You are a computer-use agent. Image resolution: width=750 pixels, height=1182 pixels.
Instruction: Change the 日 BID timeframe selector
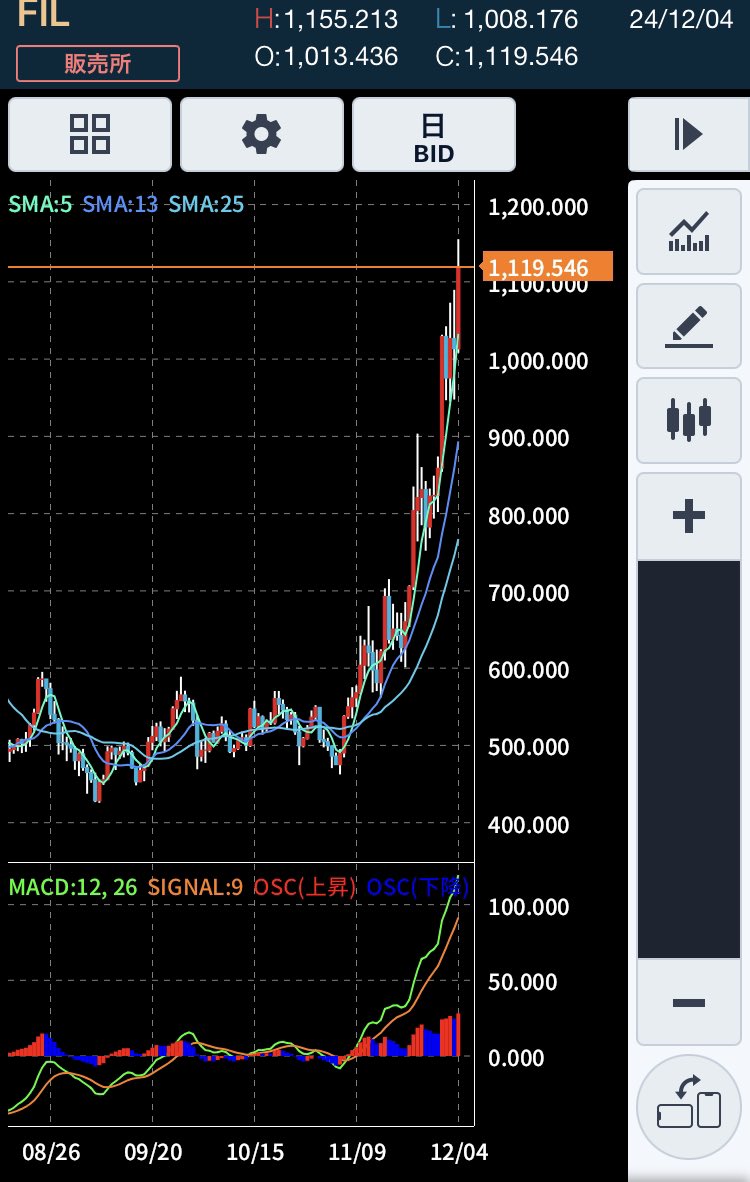click(x=433, y=134)
